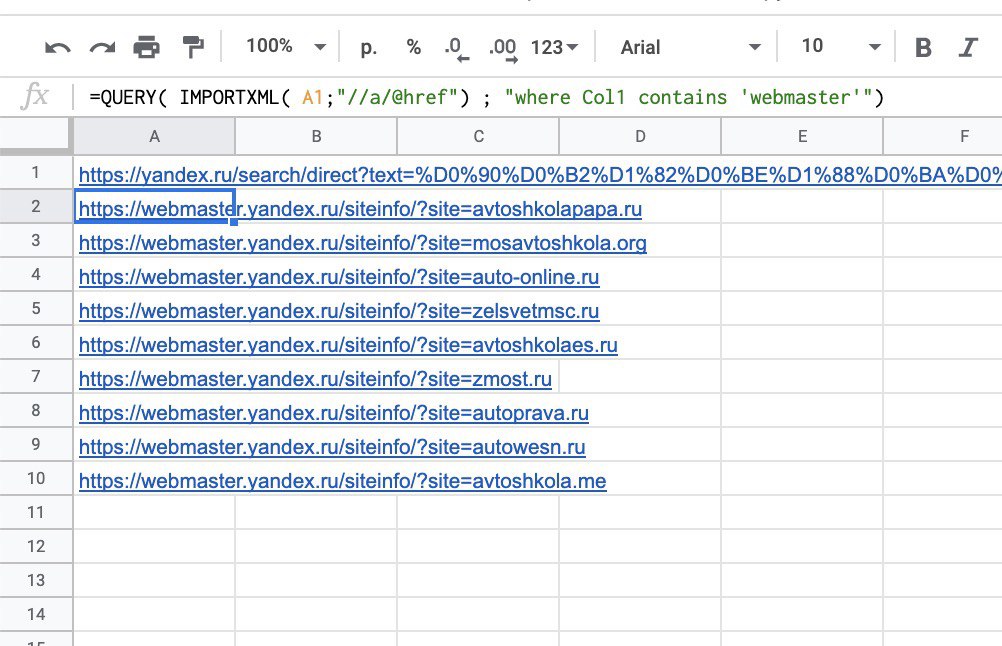
Task: Select row 1 header
Action: (x=36, y=173)
